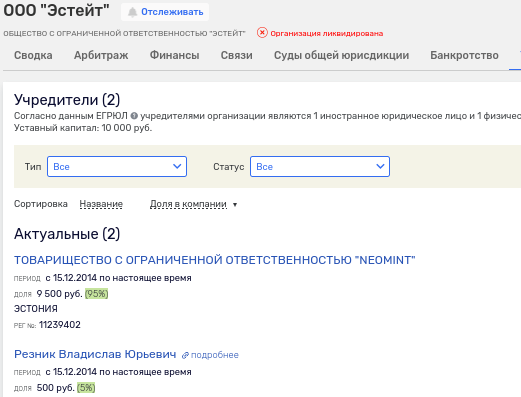Screen dimensions: 521x397
Task: Open Суды общей юрисдикции tab
Action: 341,55
